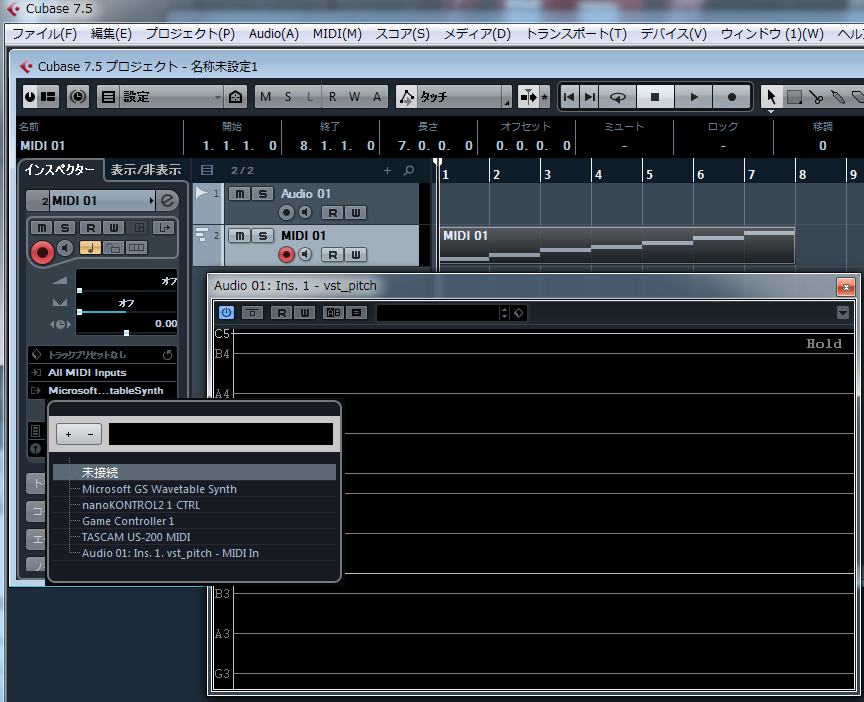Toggle Input Transformer icon in inspector
Screen dimensions: 864x702
coord(164,228)
